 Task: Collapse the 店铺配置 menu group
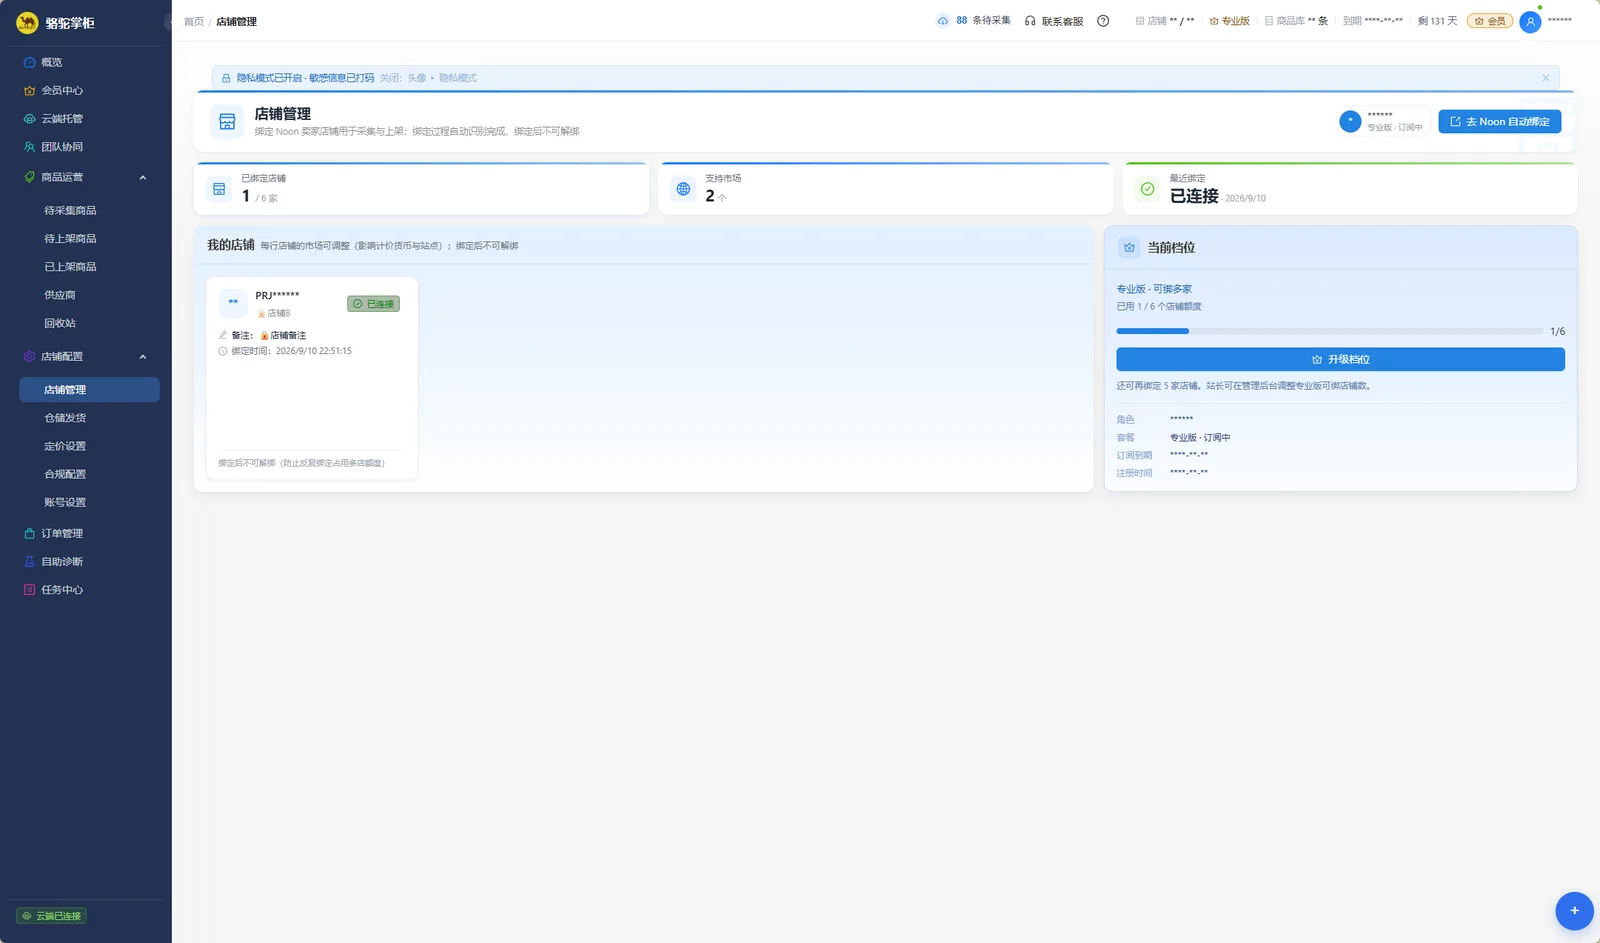[x=86, y=356]
